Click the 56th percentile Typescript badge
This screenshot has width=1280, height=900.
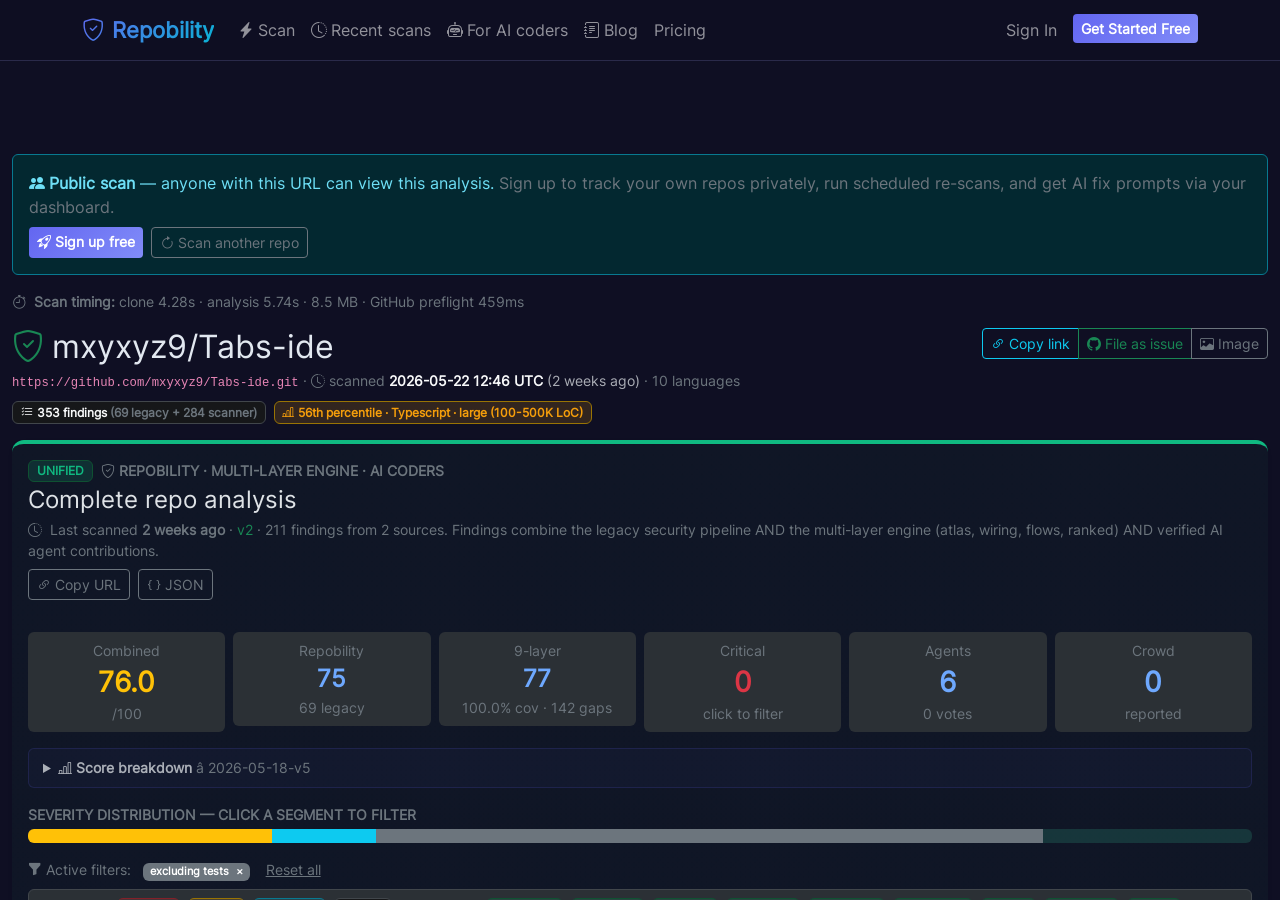pyautogui.click(x=433, y=412)
